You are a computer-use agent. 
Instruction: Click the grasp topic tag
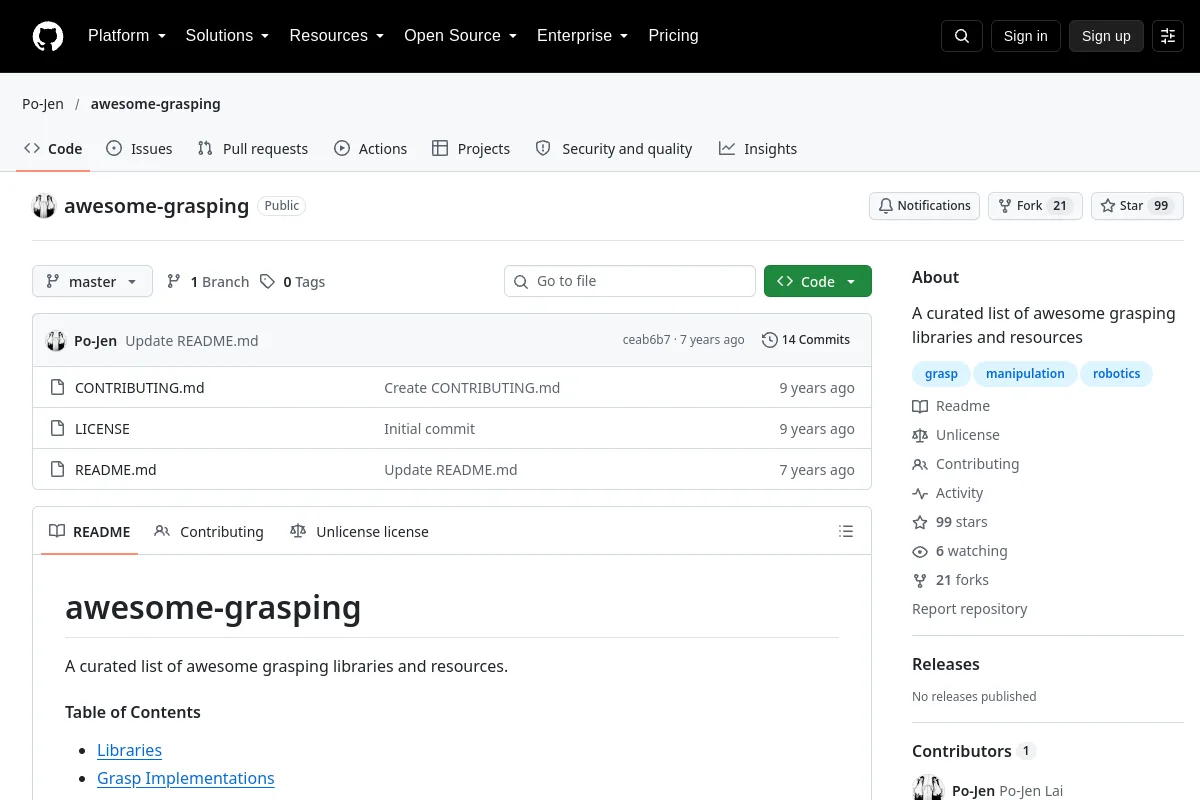[x=941, y=374]
